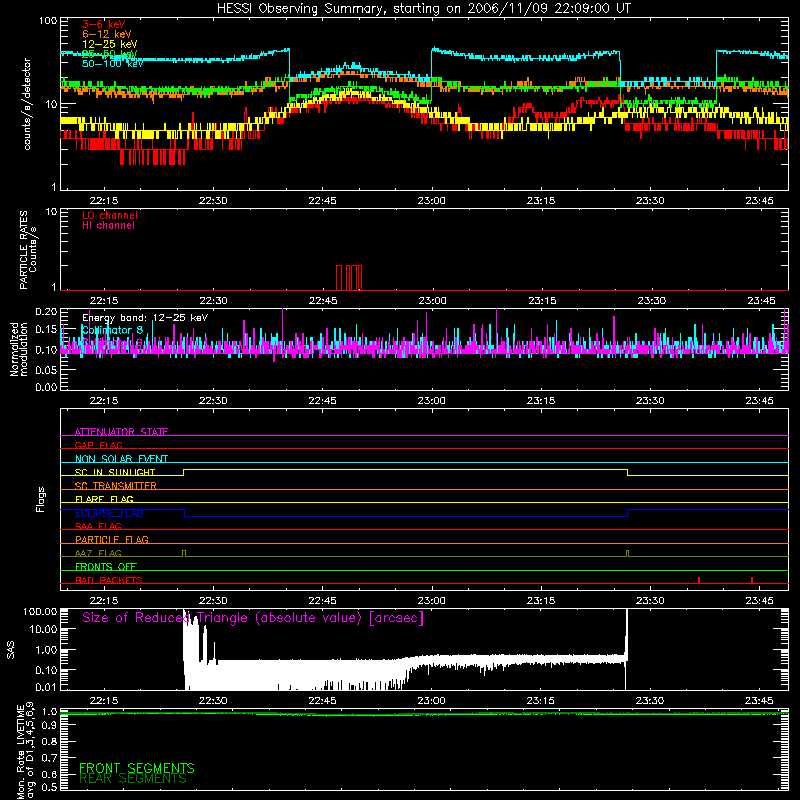800x800 pixels.
Task: Click the '0.9' tick on livetime axis
Action: pyautogui.click(x=50, y=726)
